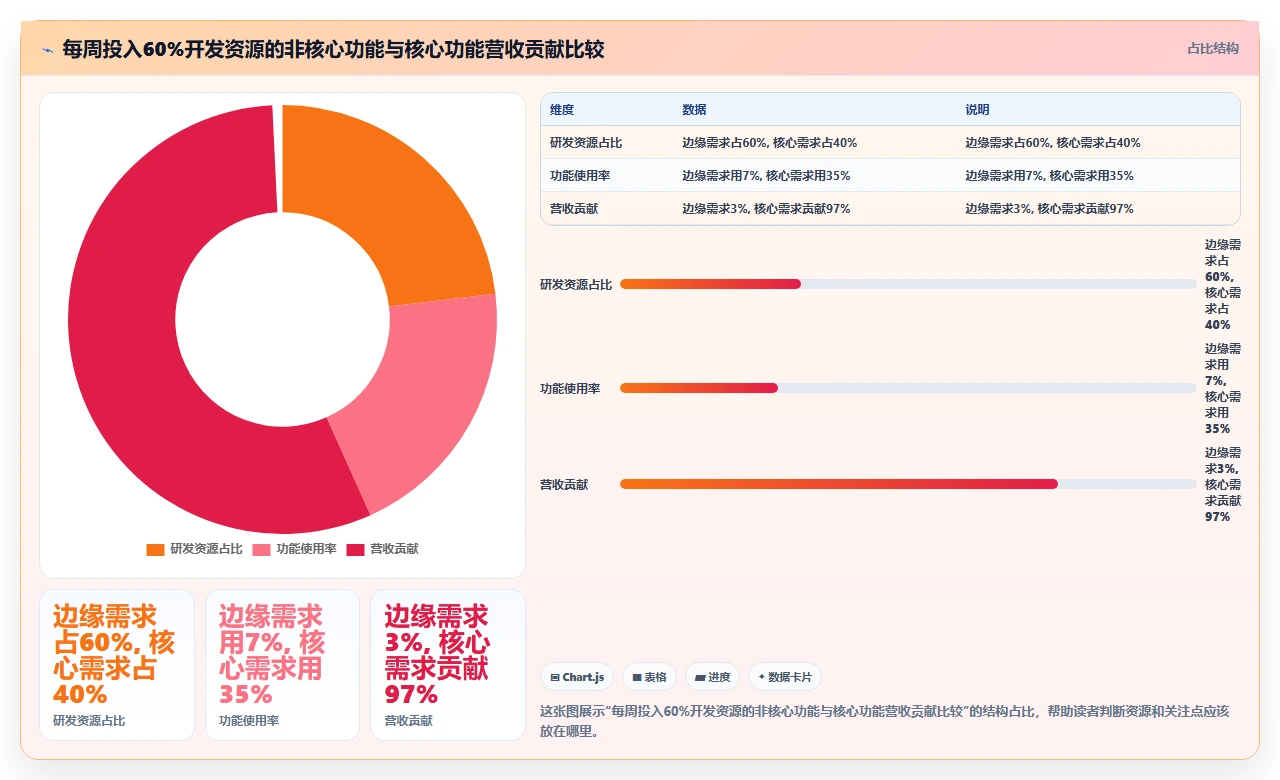This screenshot has height=780, width=1280.
Task: Open the crimson 营收贡献 data card
Action: point(447,665)
